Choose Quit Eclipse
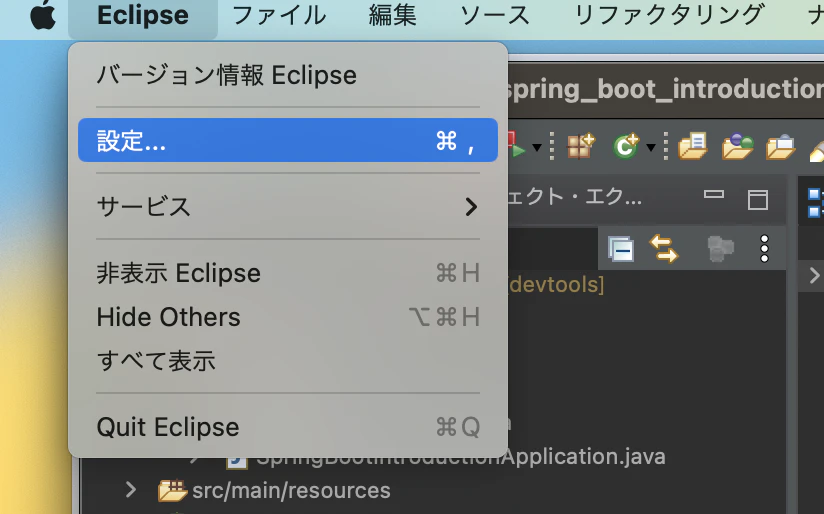The image size is (824, 514). coord(288,427)
